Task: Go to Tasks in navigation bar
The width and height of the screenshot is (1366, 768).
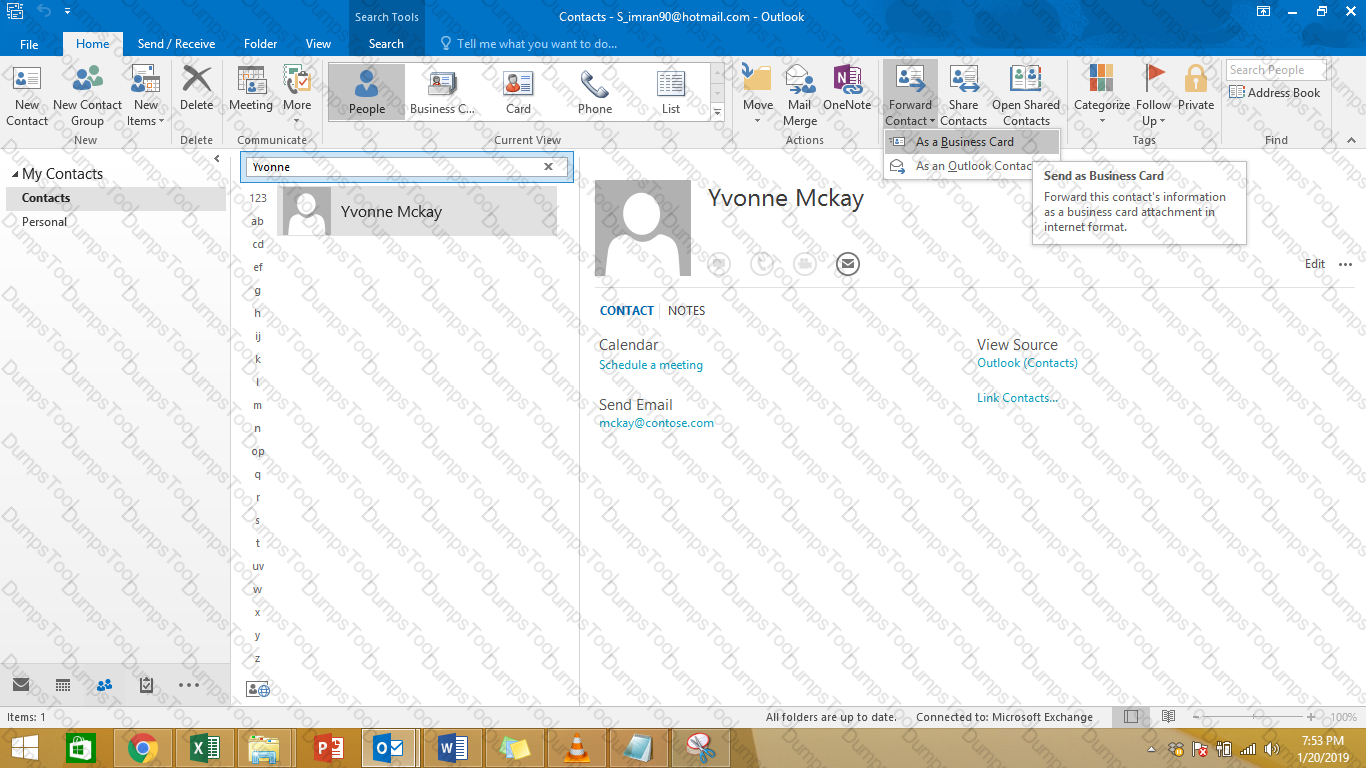Action: tap(146, 685)
